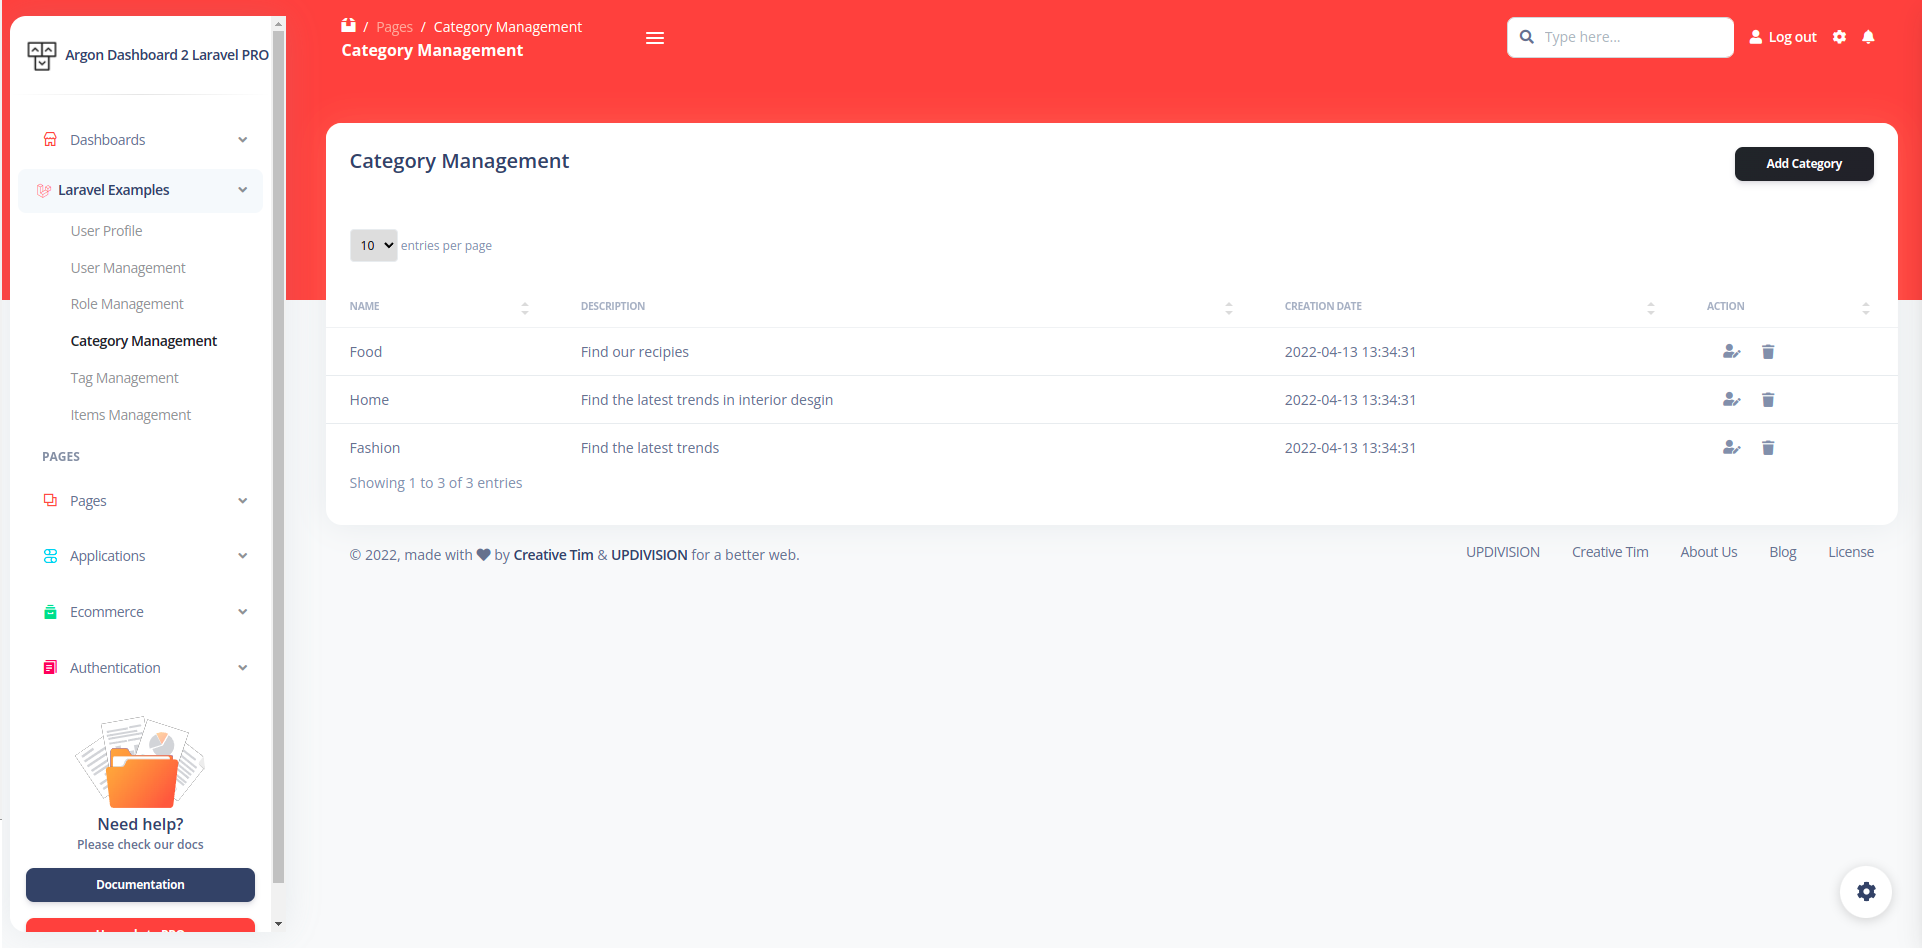Click the settings gear icon in top navbar
This screenshot has height=948, width=1922.
click(1839, 37)
